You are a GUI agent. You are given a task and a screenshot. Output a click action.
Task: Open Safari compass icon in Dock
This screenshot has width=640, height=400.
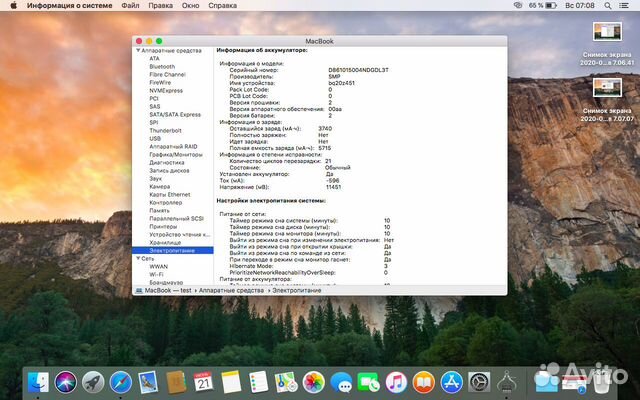pyautogui.click(x=121, y=383)
